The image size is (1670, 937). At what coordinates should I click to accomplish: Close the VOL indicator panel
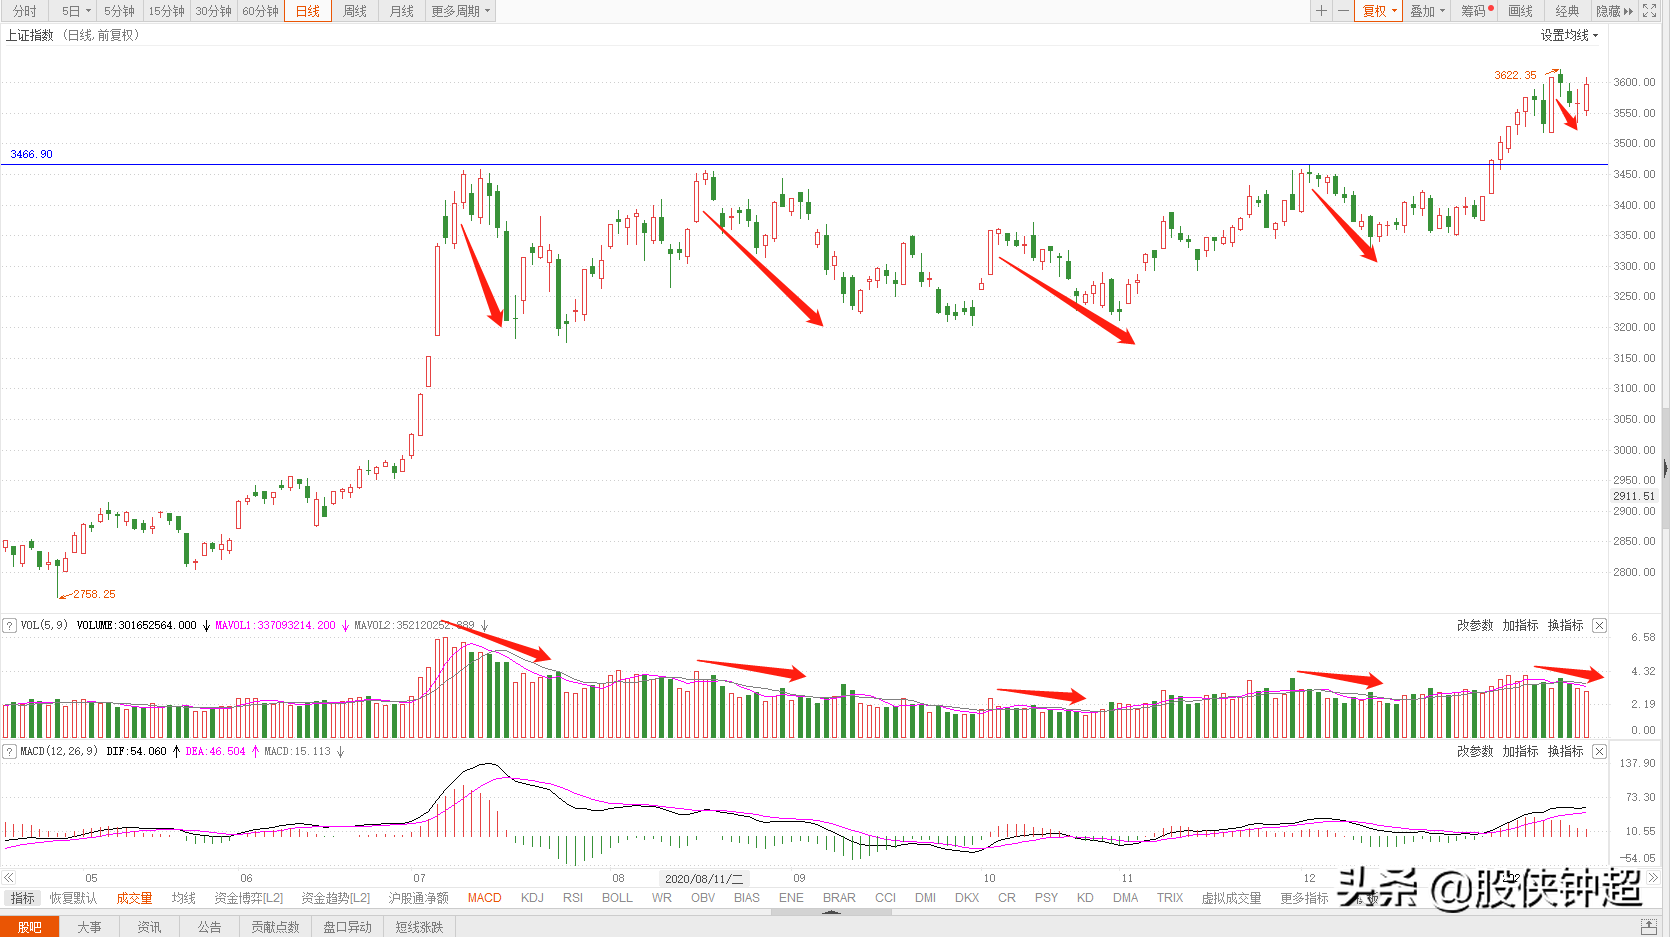click(1599, 625)
